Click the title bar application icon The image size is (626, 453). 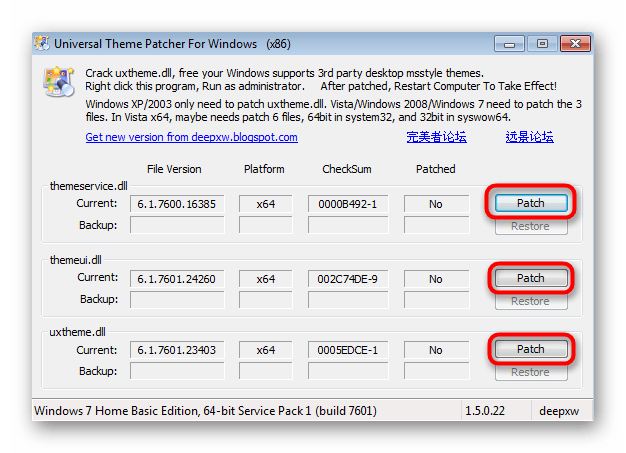(42, 43)
